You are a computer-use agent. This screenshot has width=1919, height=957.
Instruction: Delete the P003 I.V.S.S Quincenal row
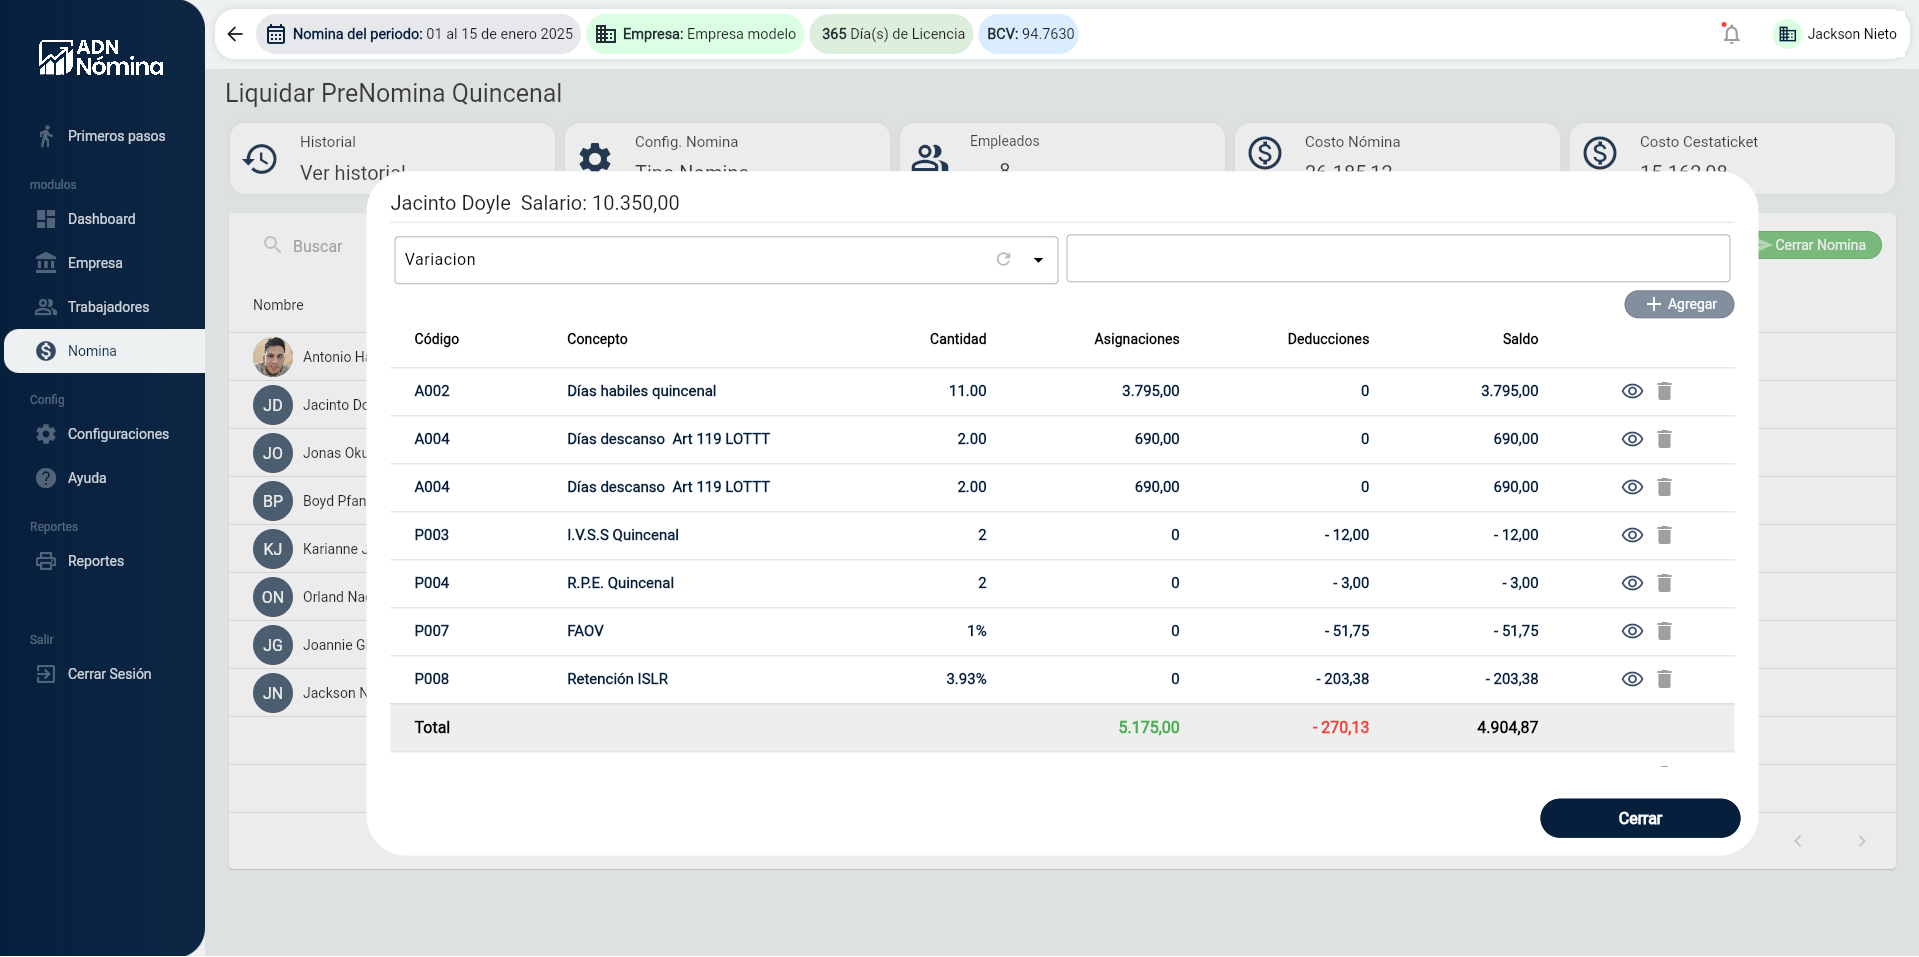click(1664, 535)
